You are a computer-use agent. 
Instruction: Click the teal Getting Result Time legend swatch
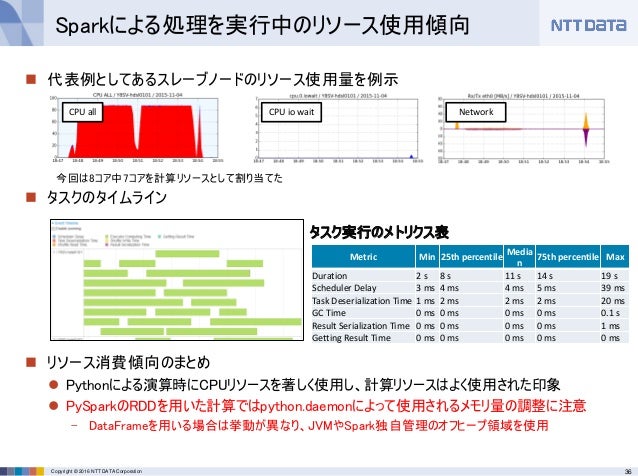pyautogui.click(x=160, y=236)
